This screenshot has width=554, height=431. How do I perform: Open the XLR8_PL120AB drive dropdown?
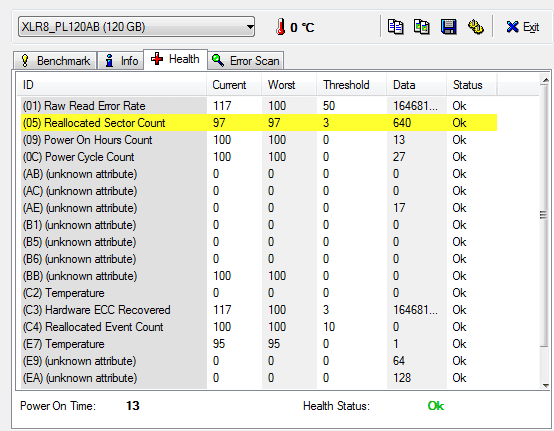click(136, 27)
